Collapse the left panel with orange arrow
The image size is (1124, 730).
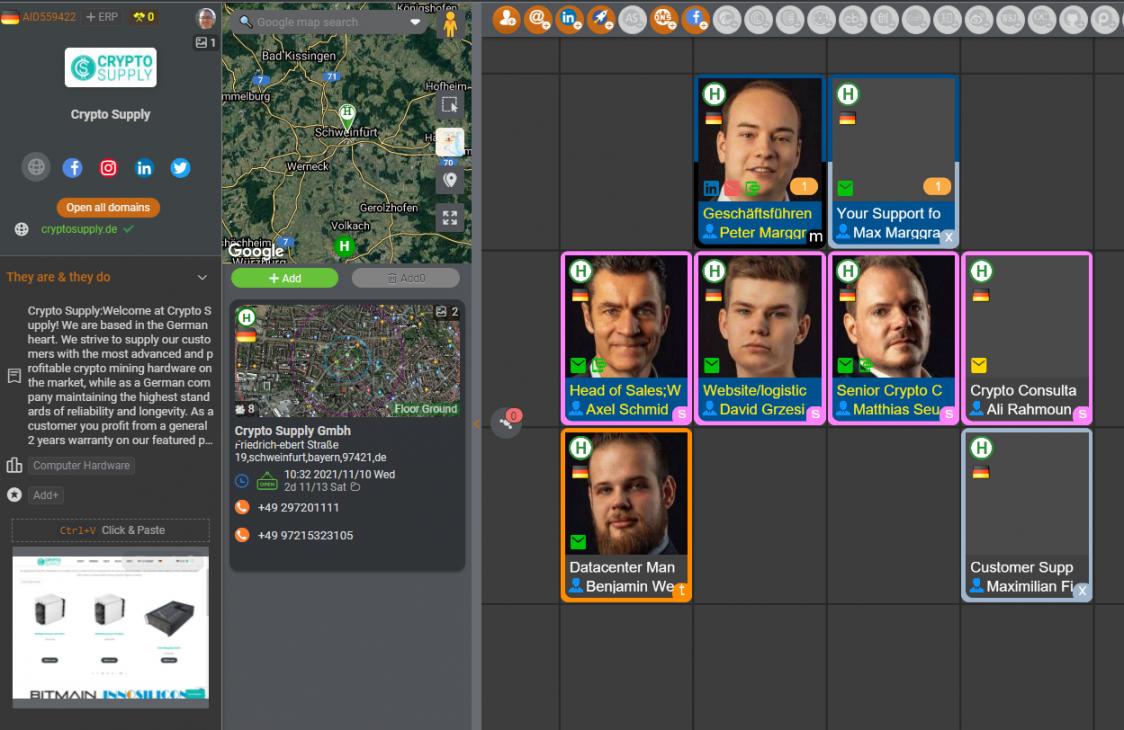click(x=476, y=423)
